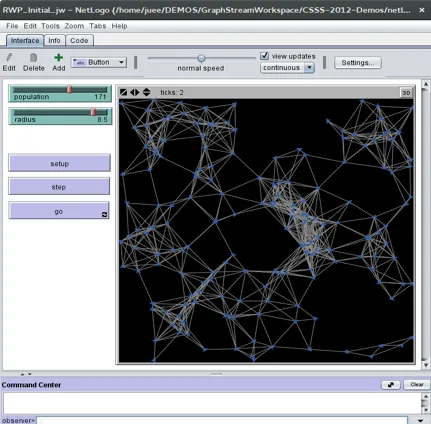The image size is (431, 424).
Task: Close the NetLogo window
Action: coord(422,10)
